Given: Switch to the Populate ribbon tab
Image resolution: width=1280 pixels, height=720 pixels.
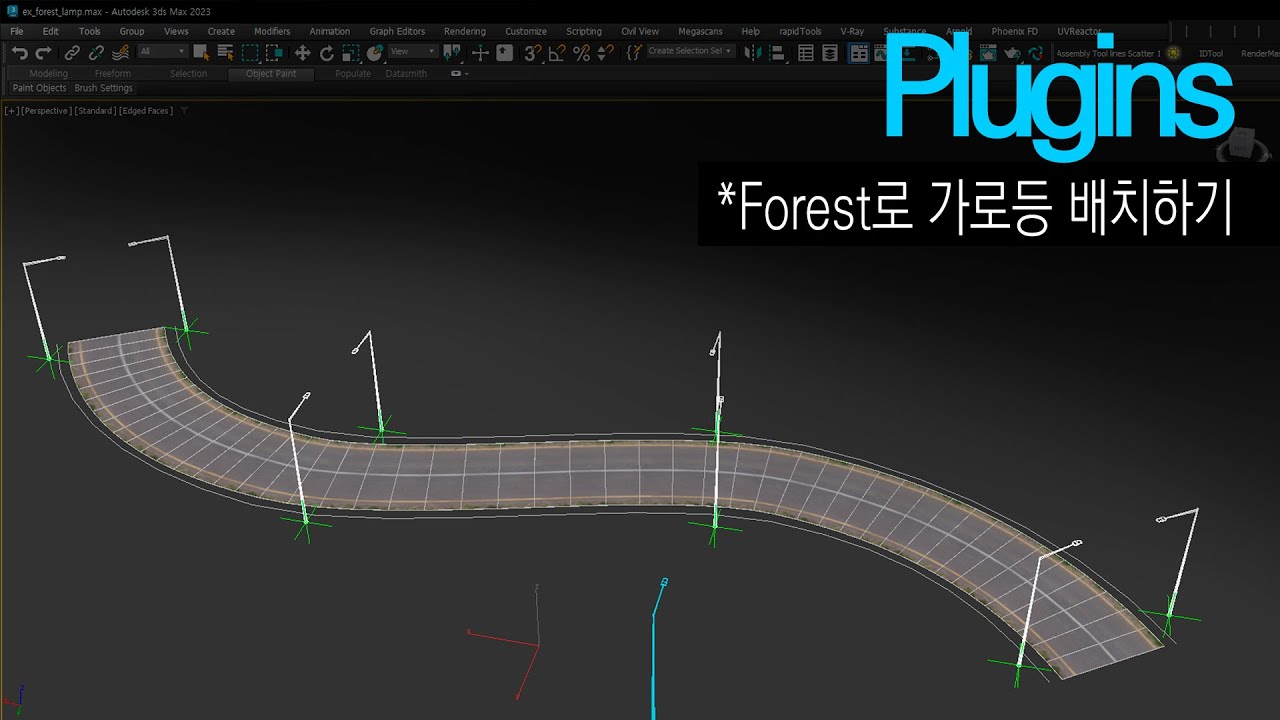Looking at the screenshot, I should coord(353,73).
